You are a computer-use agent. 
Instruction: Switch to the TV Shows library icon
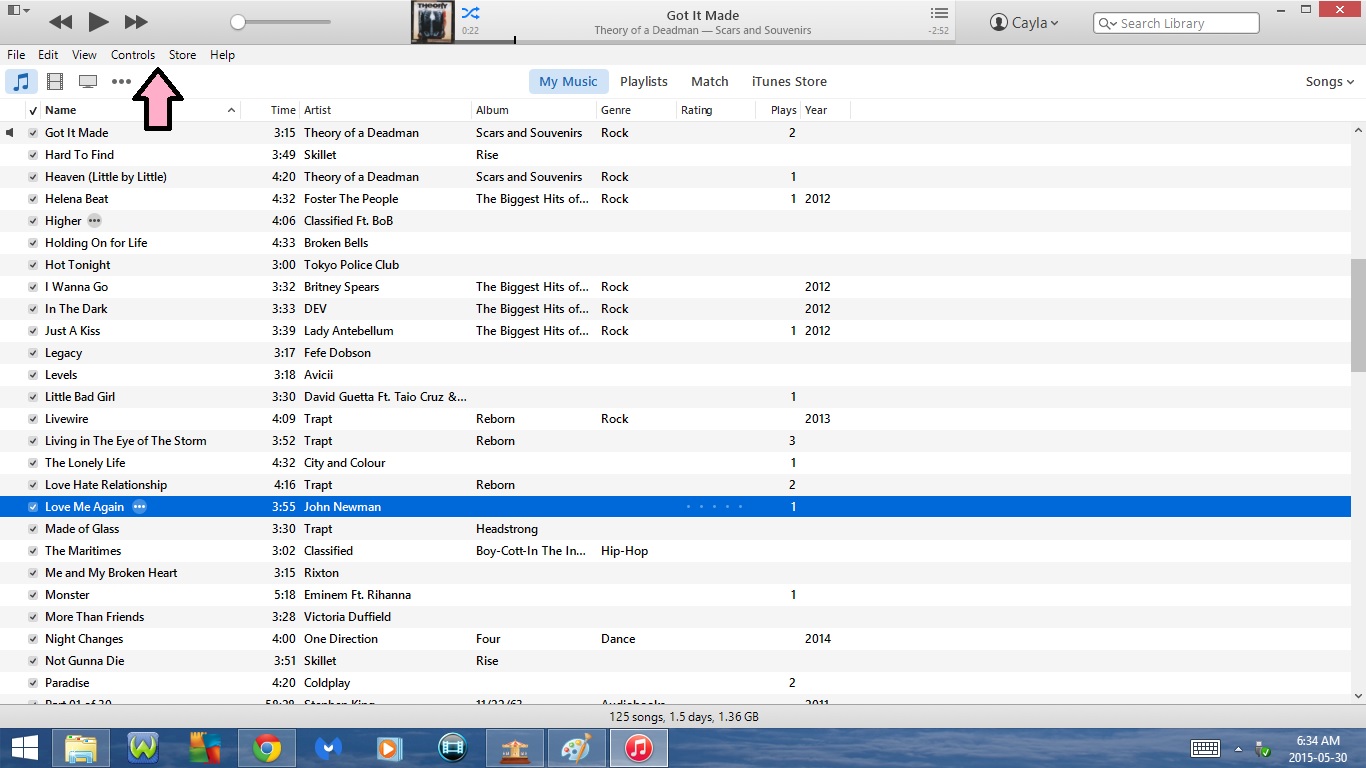coord(88,82)
